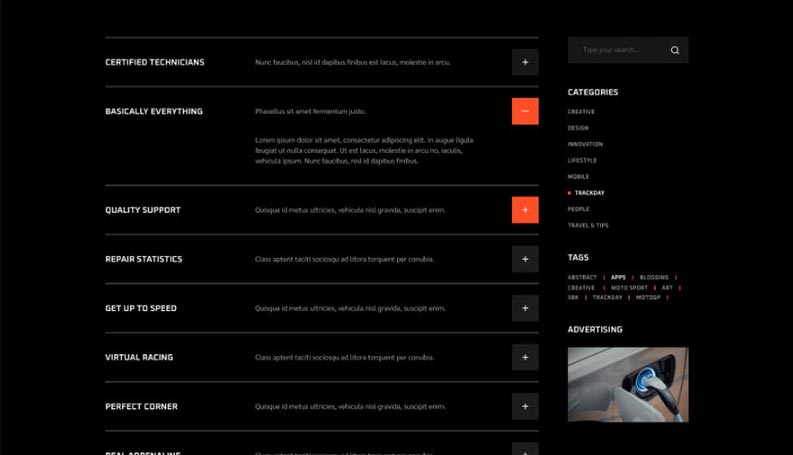Click the Blogging tag
Image resolution: width=793 pixels, height=455 pixels.
click(x=654, y=277)
